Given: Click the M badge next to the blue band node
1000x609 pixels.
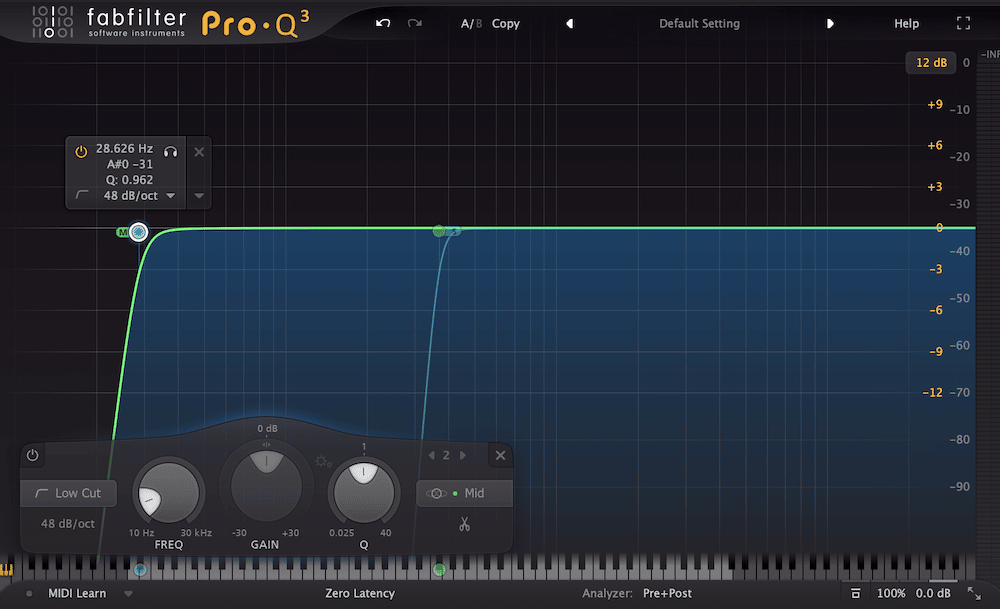Looking at the screenshot, I should pyautogui.click(x=122, y=232).
